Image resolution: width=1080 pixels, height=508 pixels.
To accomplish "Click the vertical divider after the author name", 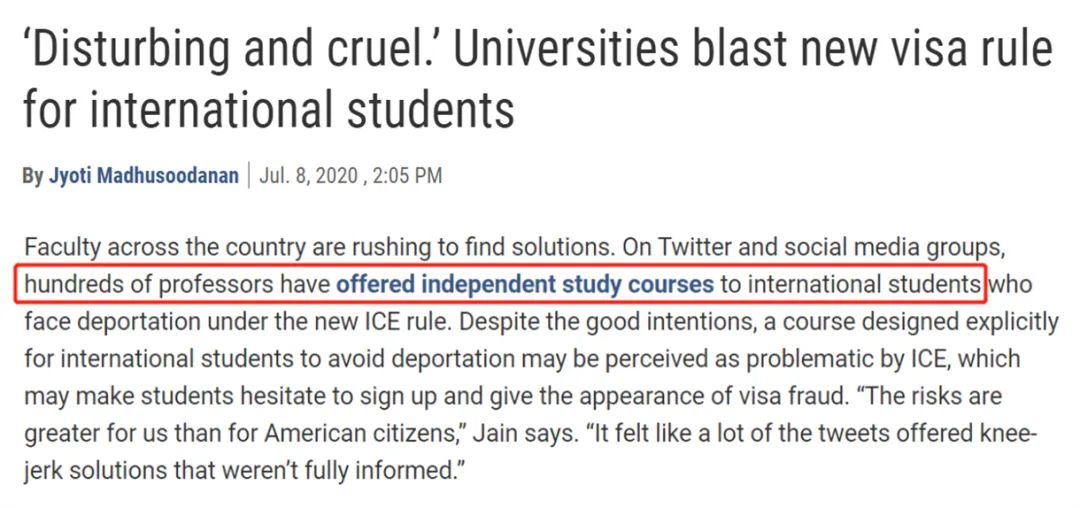I will tap(248, 176).
